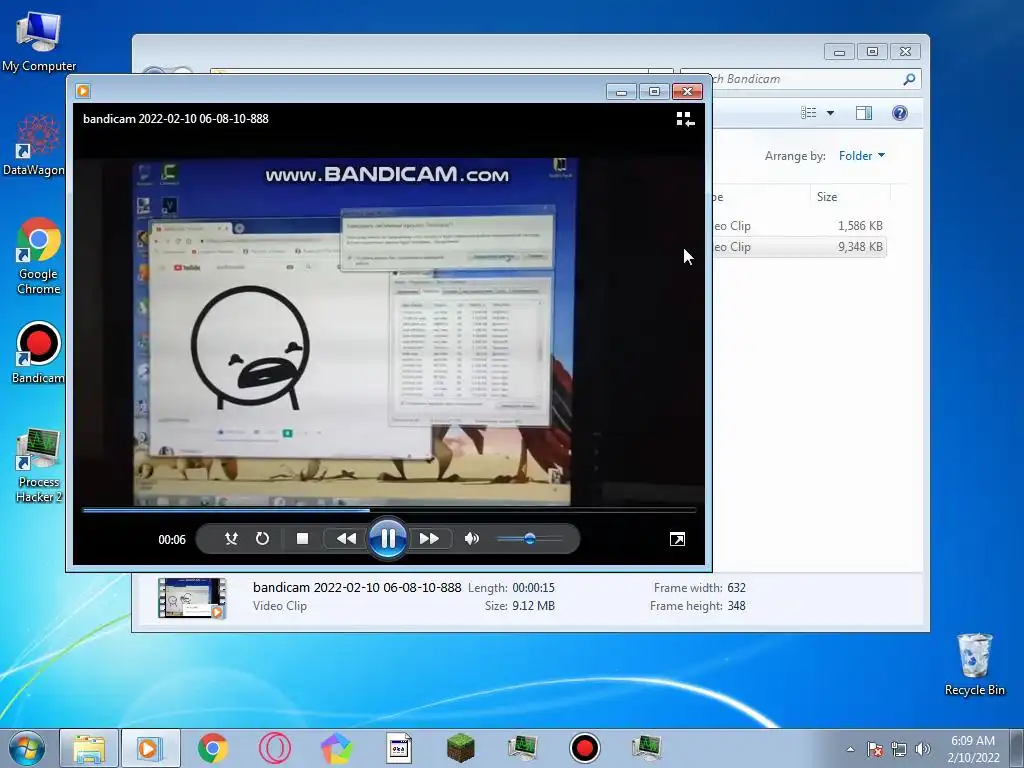Click the Size 9.12 MB value
Viewport: 1024px width, 768px height.
point(533,606)
